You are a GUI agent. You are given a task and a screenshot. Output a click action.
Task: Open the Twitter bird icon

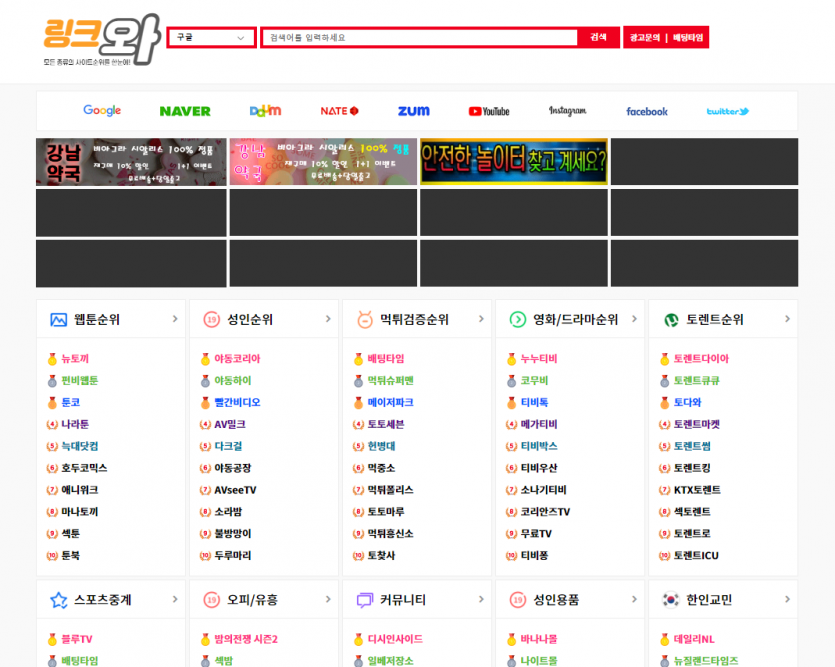point(727,110)
